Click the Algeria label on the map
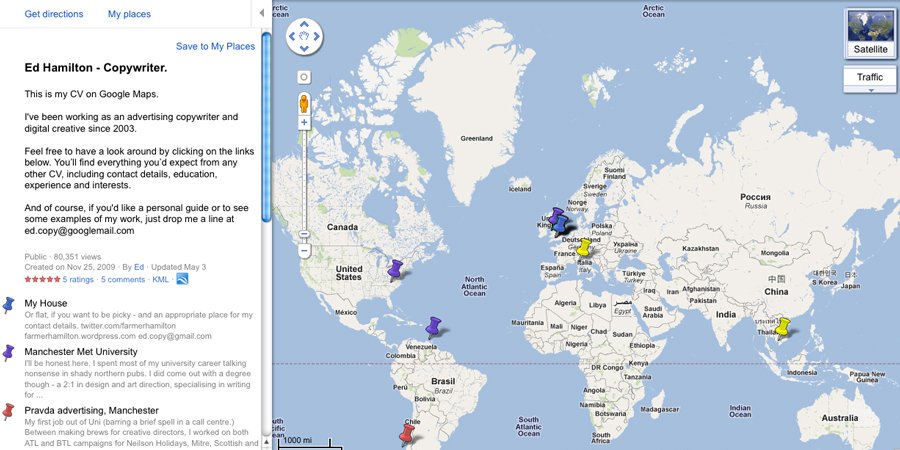Viewport: 900px width, 450px height. [565, 302]
